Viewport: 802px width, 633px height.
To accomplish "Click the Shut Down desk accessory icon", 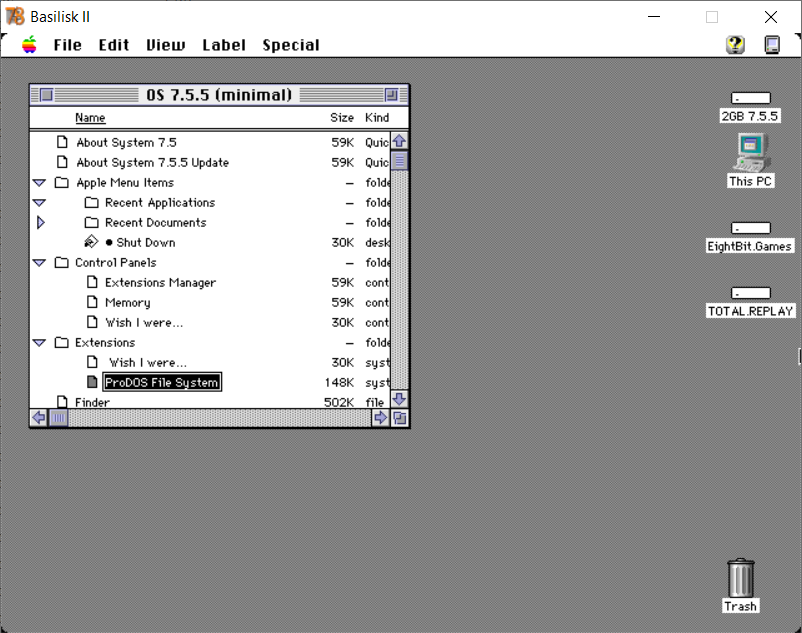I will [91, 241].
